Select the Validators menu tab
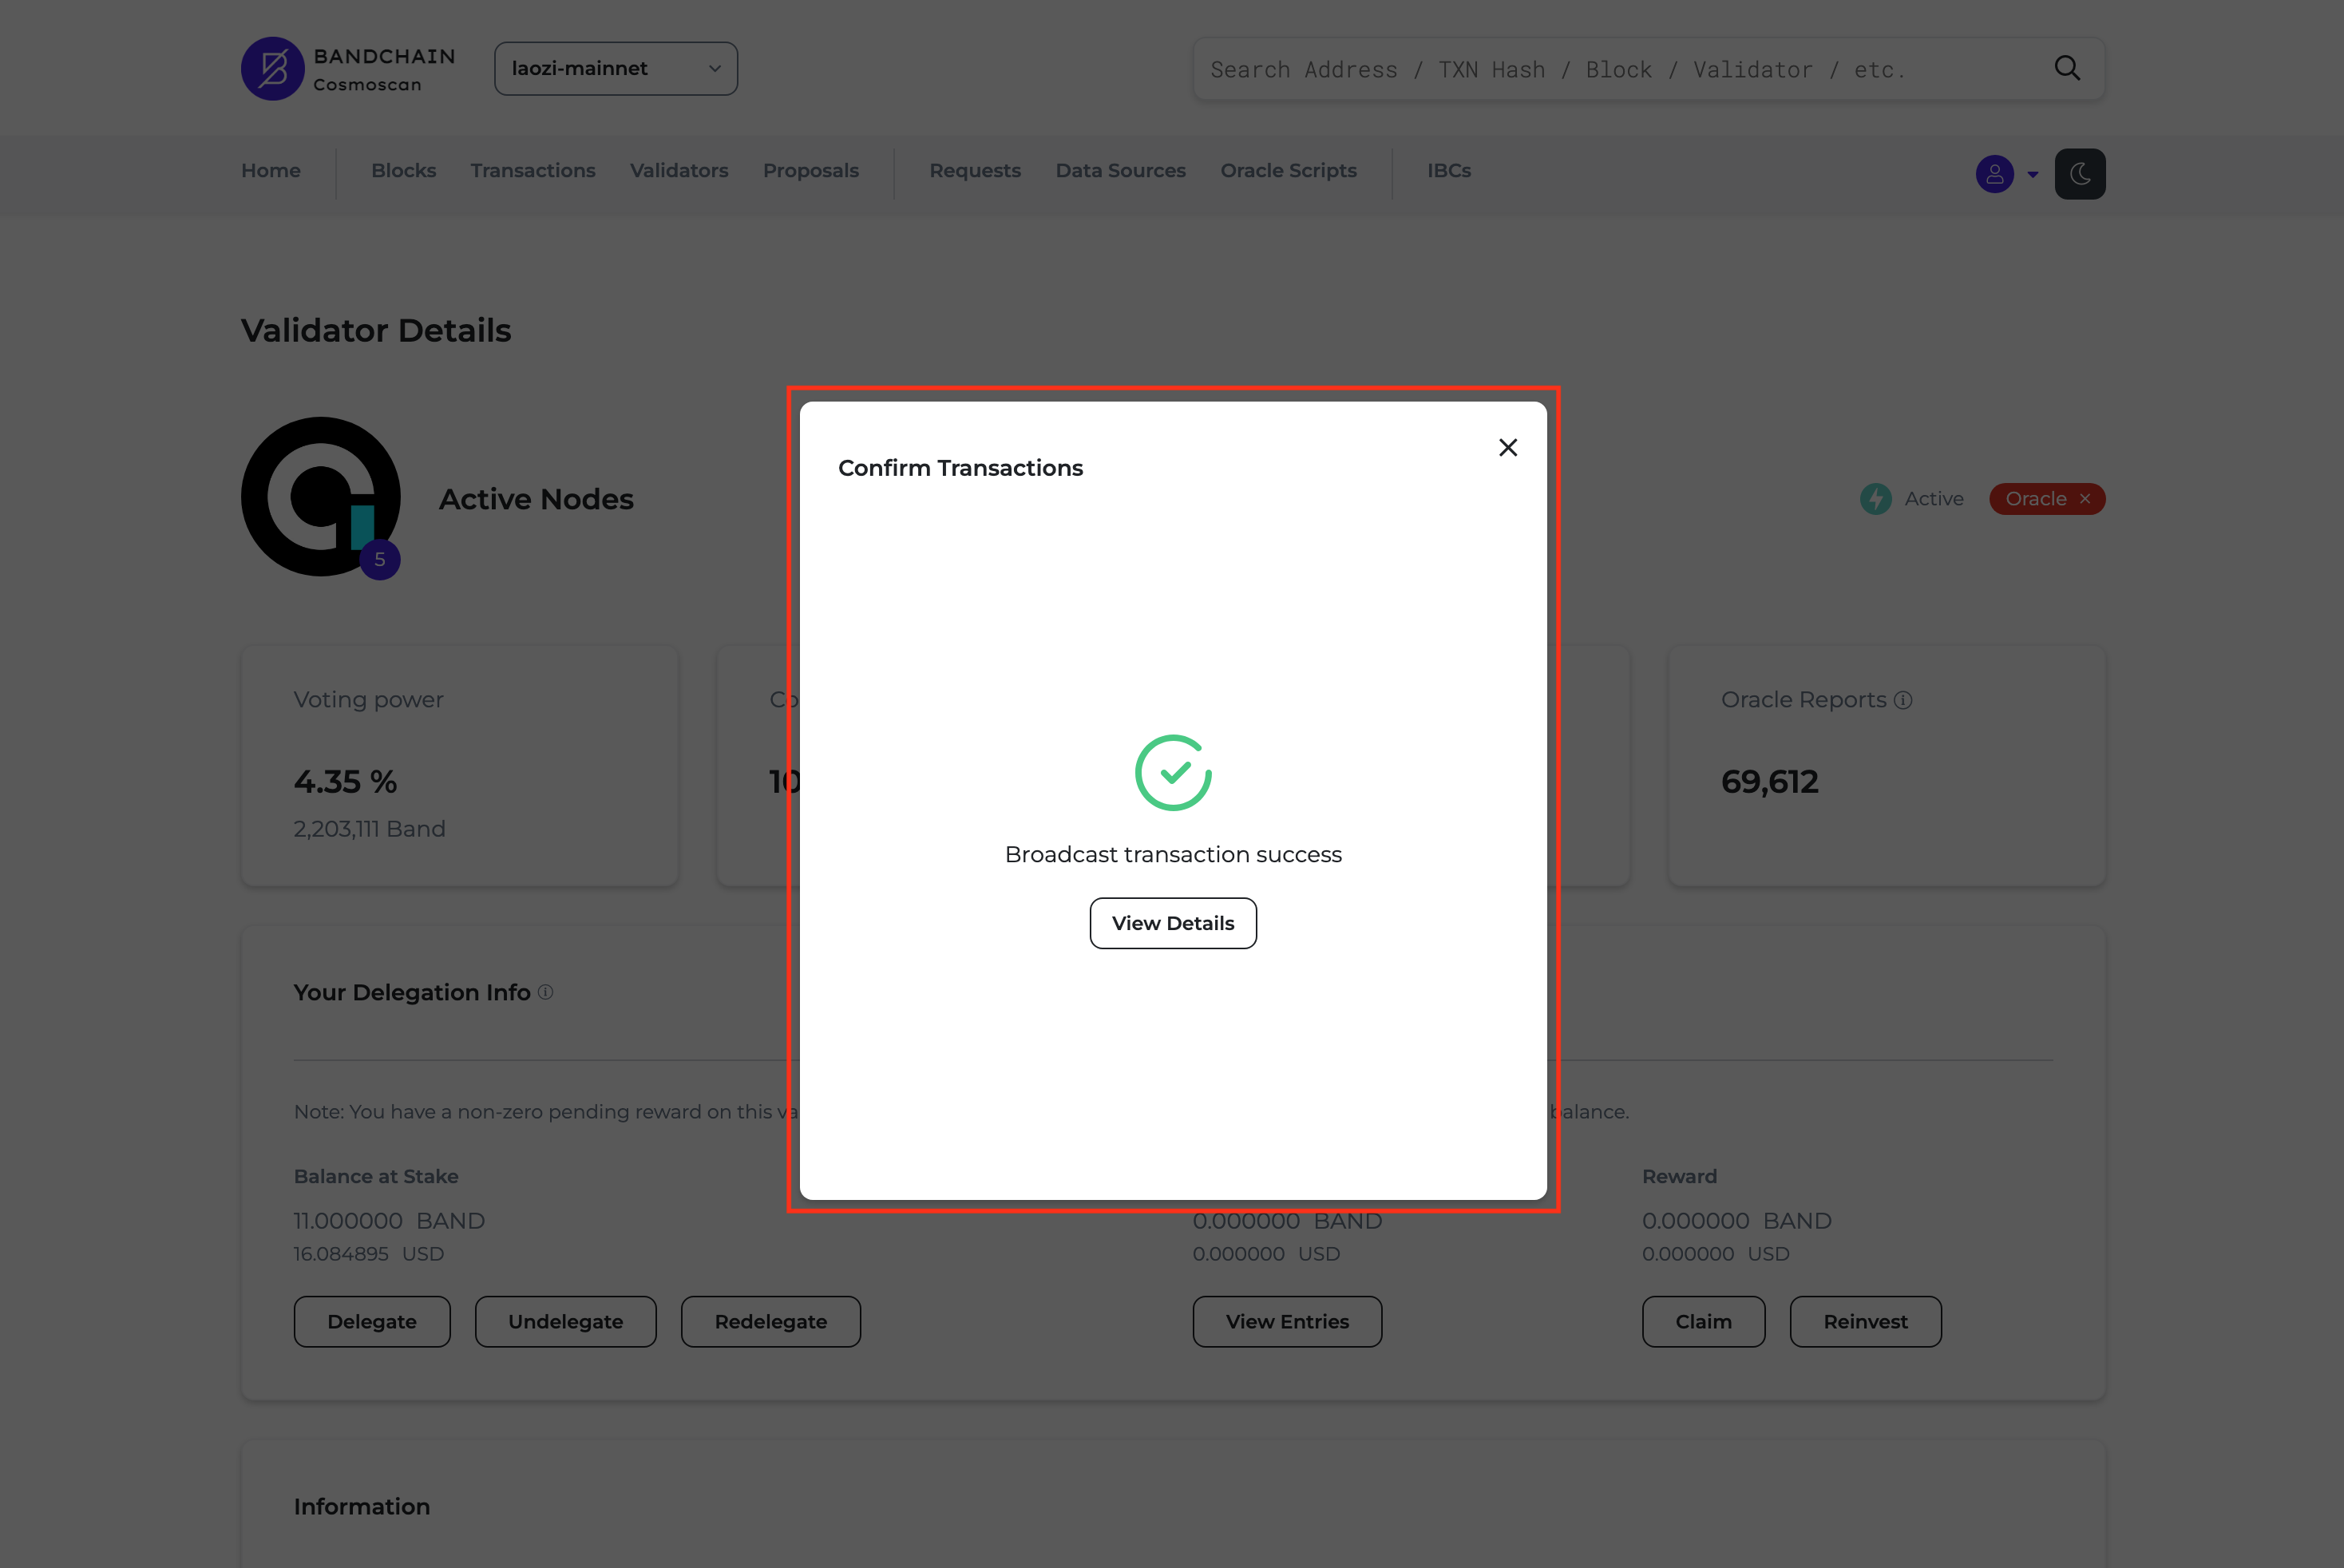 [x=679, y=170]
